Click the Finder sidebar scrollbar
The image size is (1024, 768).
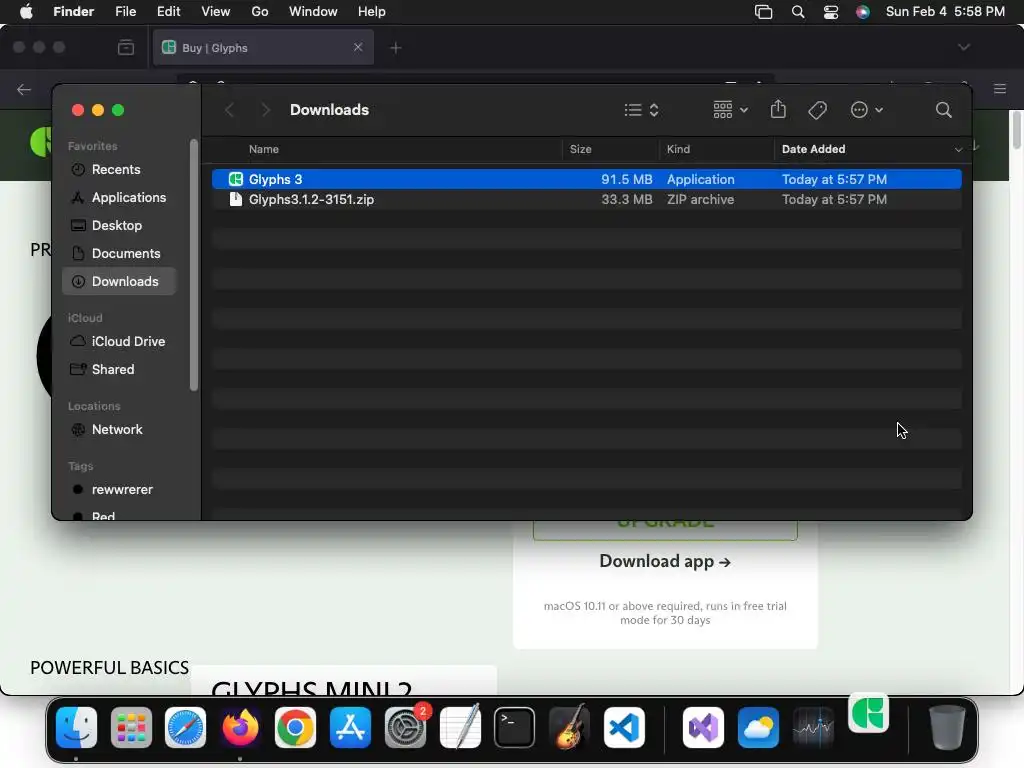(193, 264)
